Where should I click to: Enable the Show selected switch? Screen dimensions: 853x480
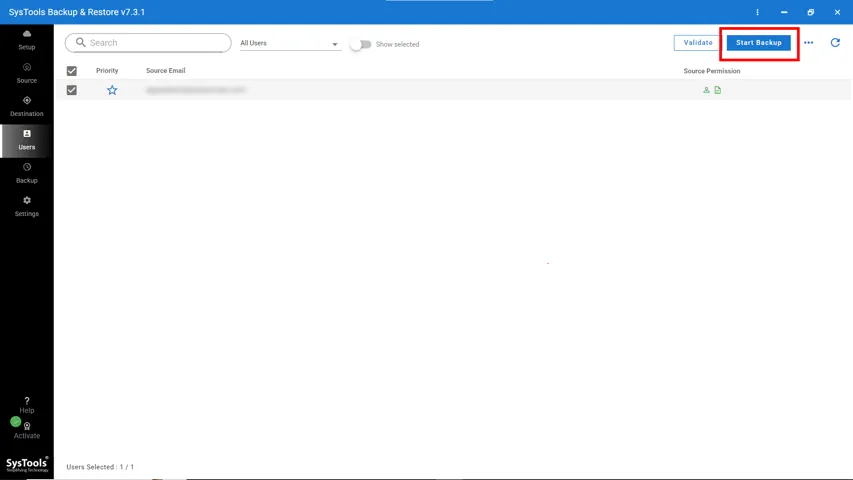361,45
